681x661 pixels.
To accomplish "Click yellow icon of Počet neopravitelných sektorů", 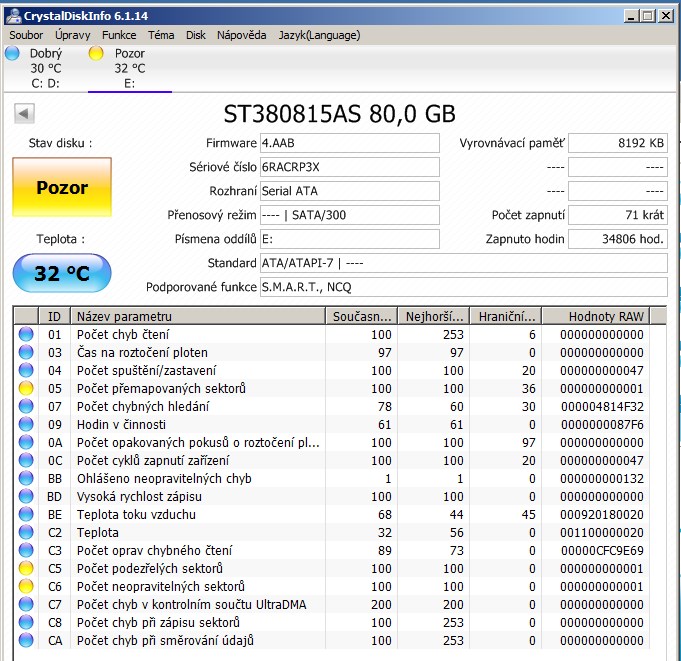I will coord(26,586).
